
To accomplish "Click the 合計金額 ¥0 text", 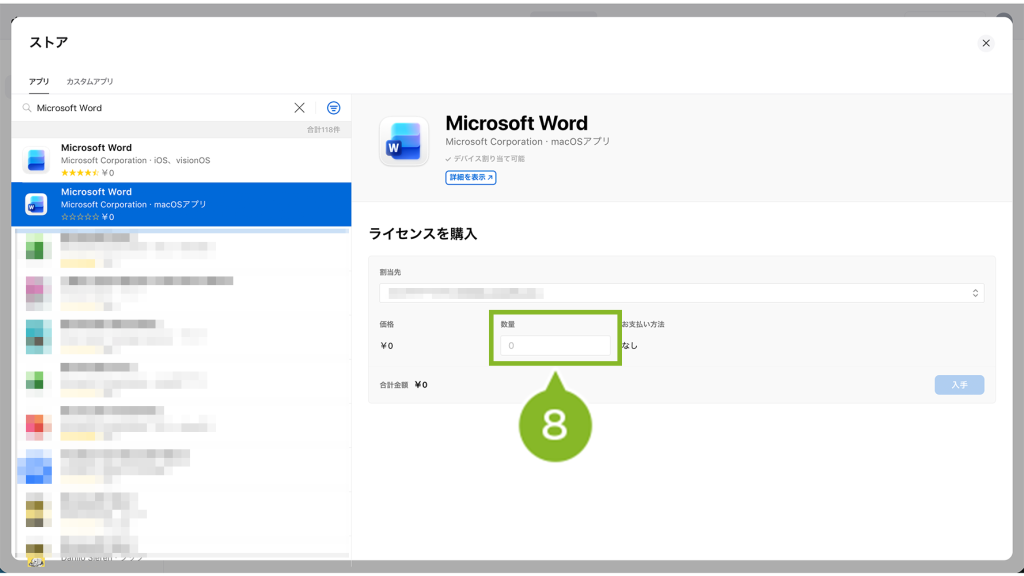I will [404, 385].
